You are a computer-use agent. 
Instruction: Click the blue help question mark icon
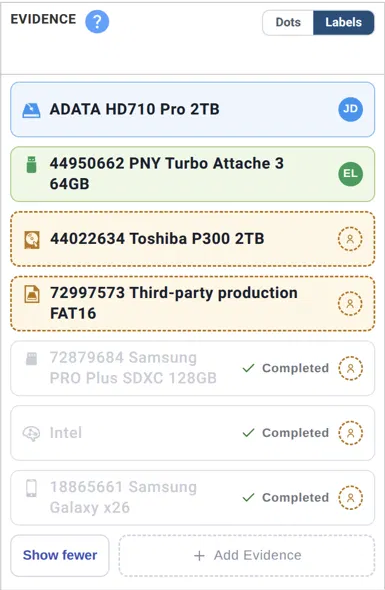[x=97, y=21]
